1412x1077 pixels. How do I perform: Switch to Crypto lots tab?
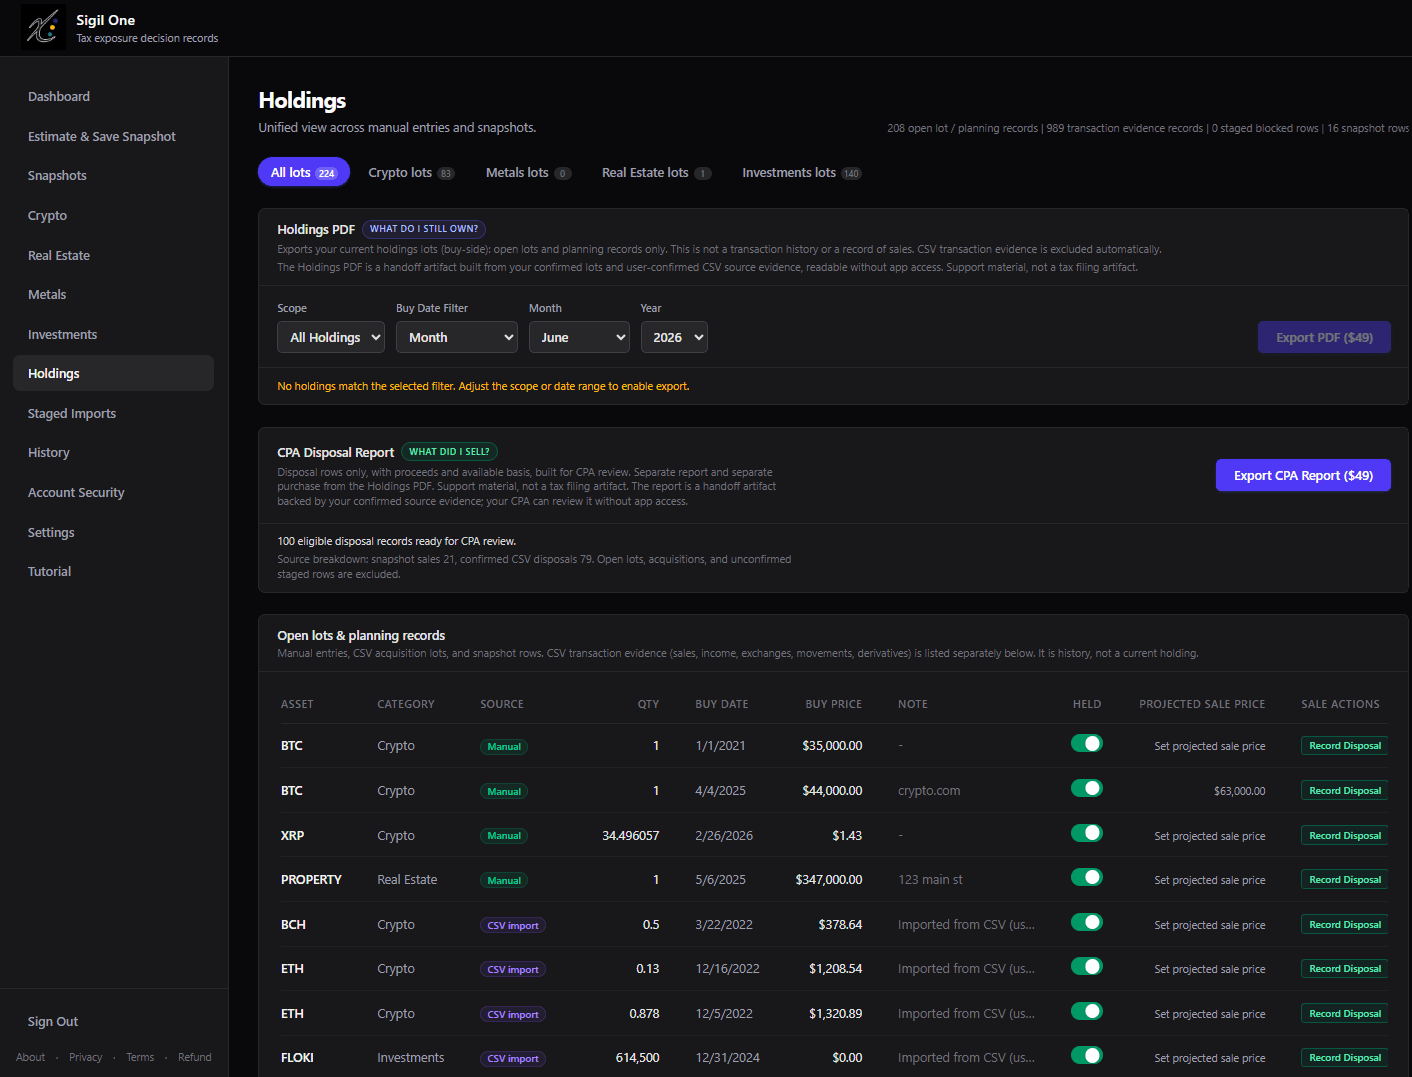pyautogui.click(x=411, y=172)
